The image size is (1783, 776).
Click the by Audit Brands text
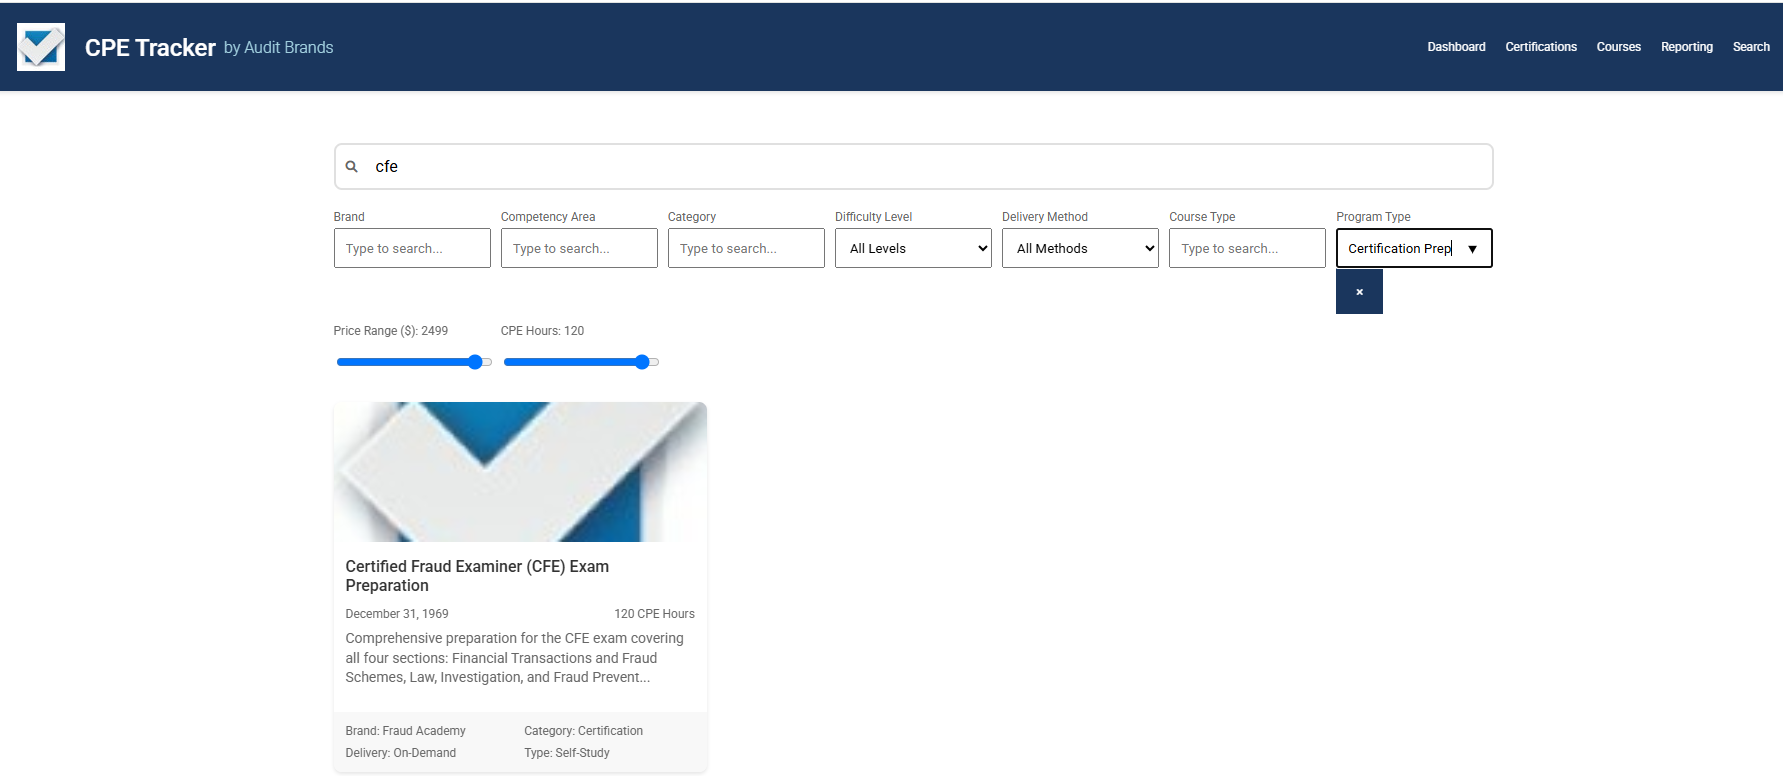point(278,48)
